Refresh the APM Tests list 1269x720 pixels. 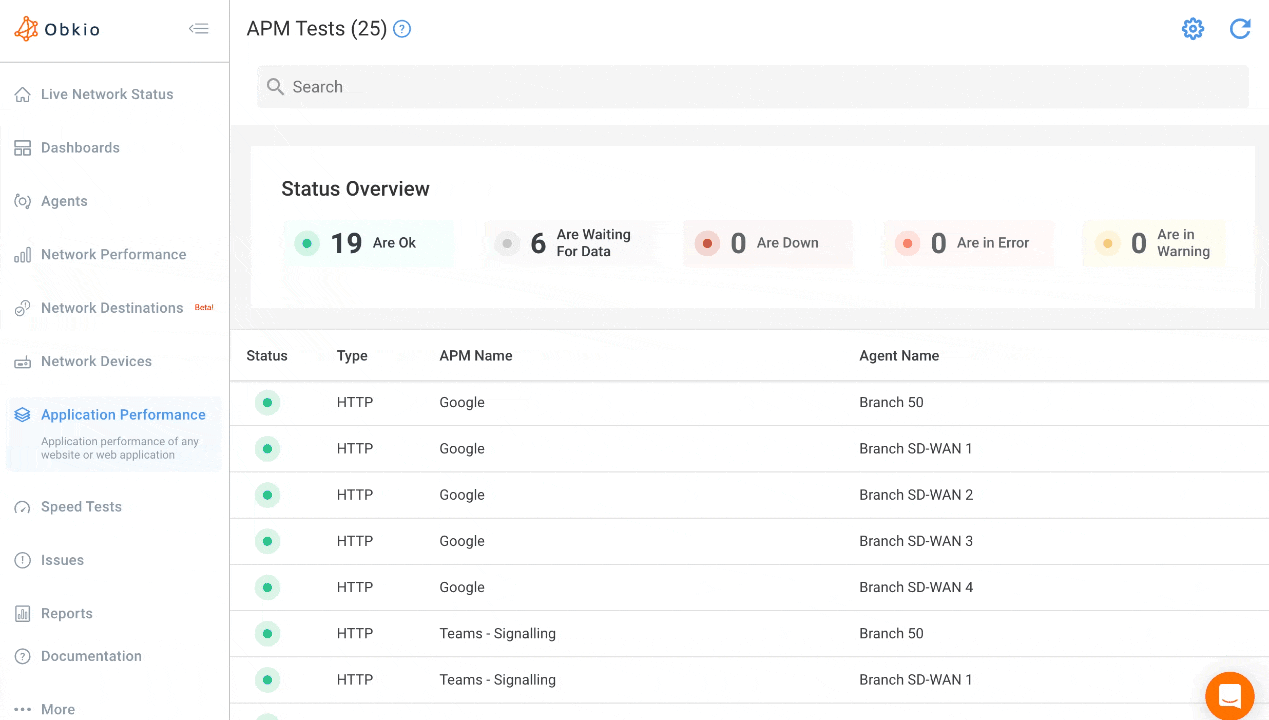coord(1239,29)
